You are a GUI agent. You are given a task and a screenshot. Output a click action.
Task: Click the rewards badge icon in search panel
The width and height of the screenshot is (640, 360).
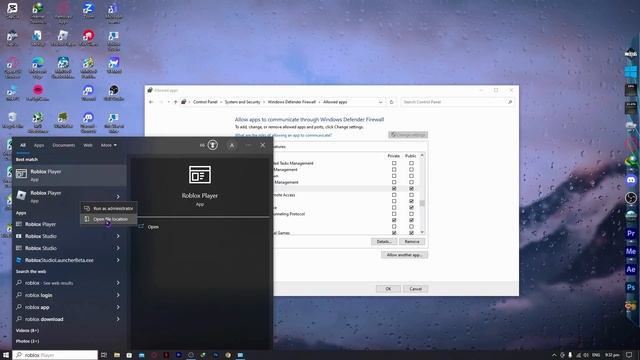pyautogui.click(x=213, y=145)
